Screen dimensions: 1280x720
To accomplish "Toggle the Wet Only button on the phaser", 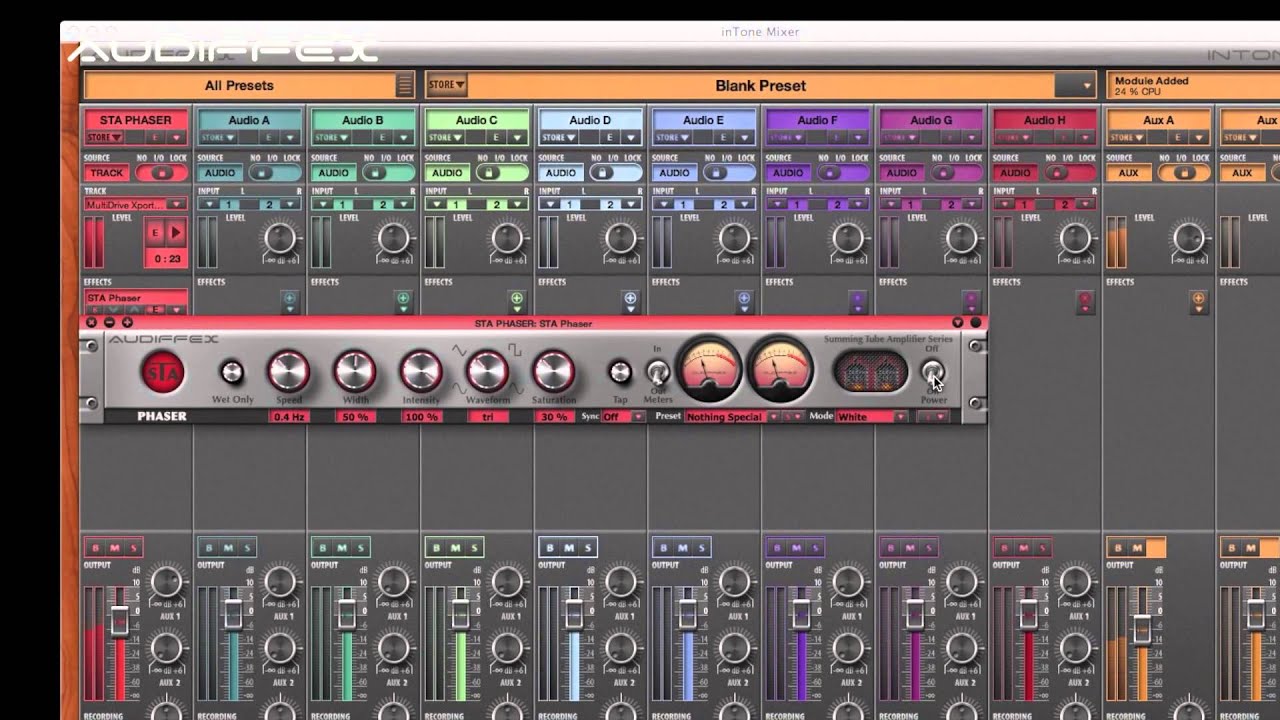I will point(231,373).
